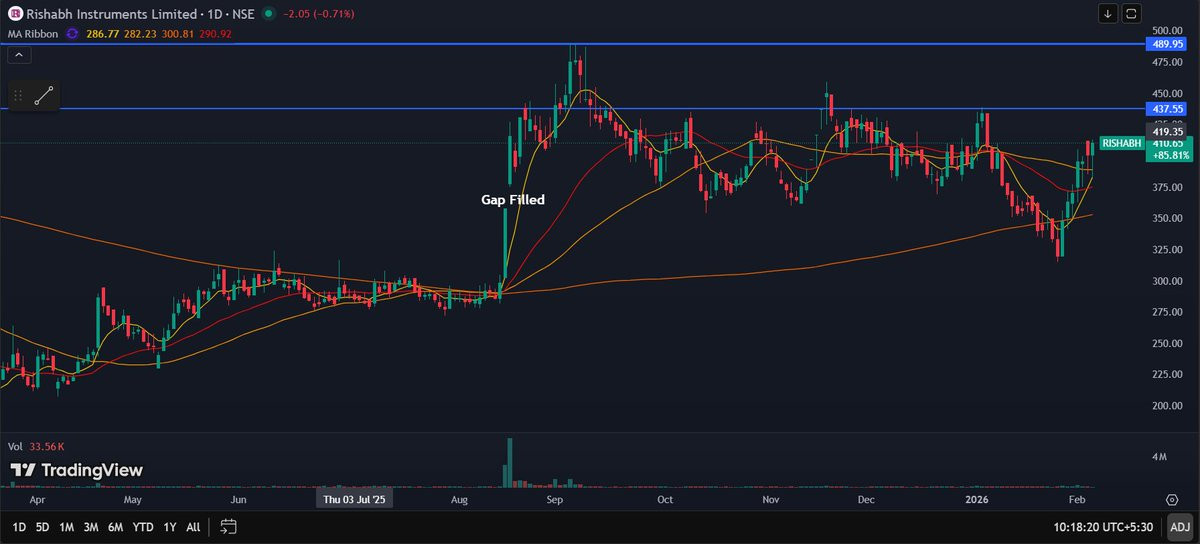Click the price change −2.05 (−0.71%)
Screen dimensions: 1200x544
coord(319,14)
